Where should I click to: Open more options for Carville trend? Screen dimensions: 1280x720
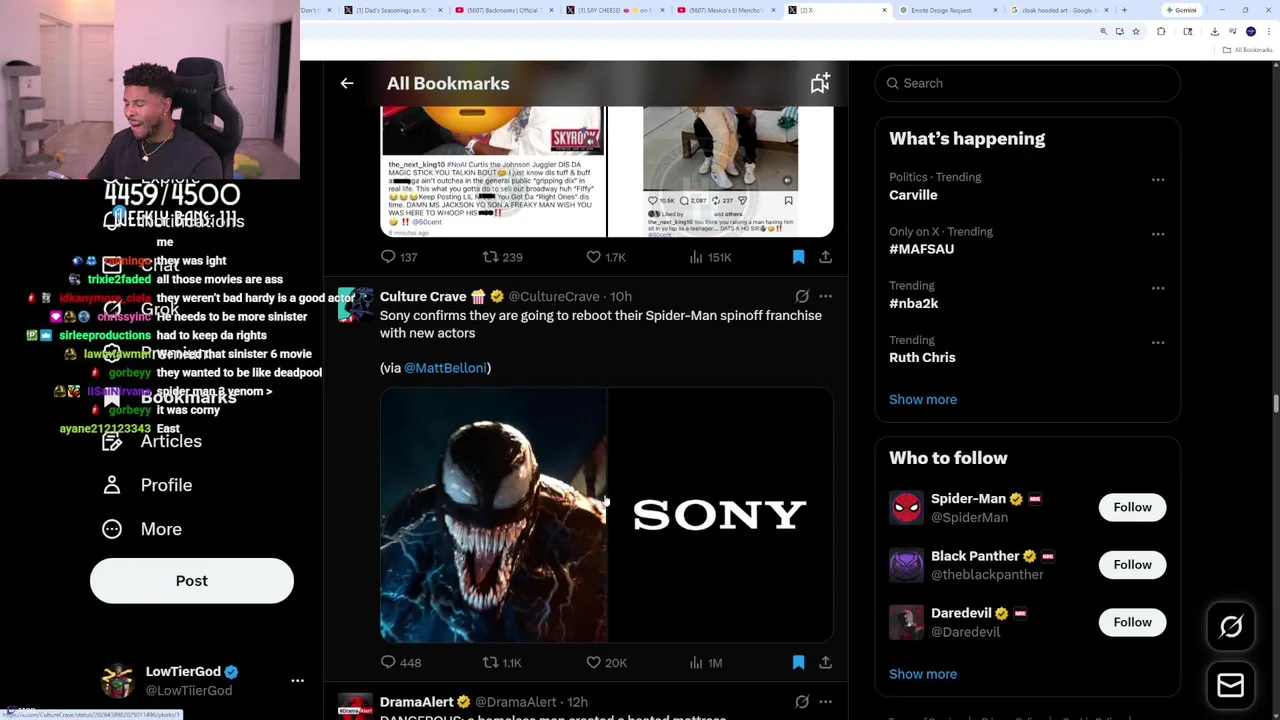[x=1158, y=180]
